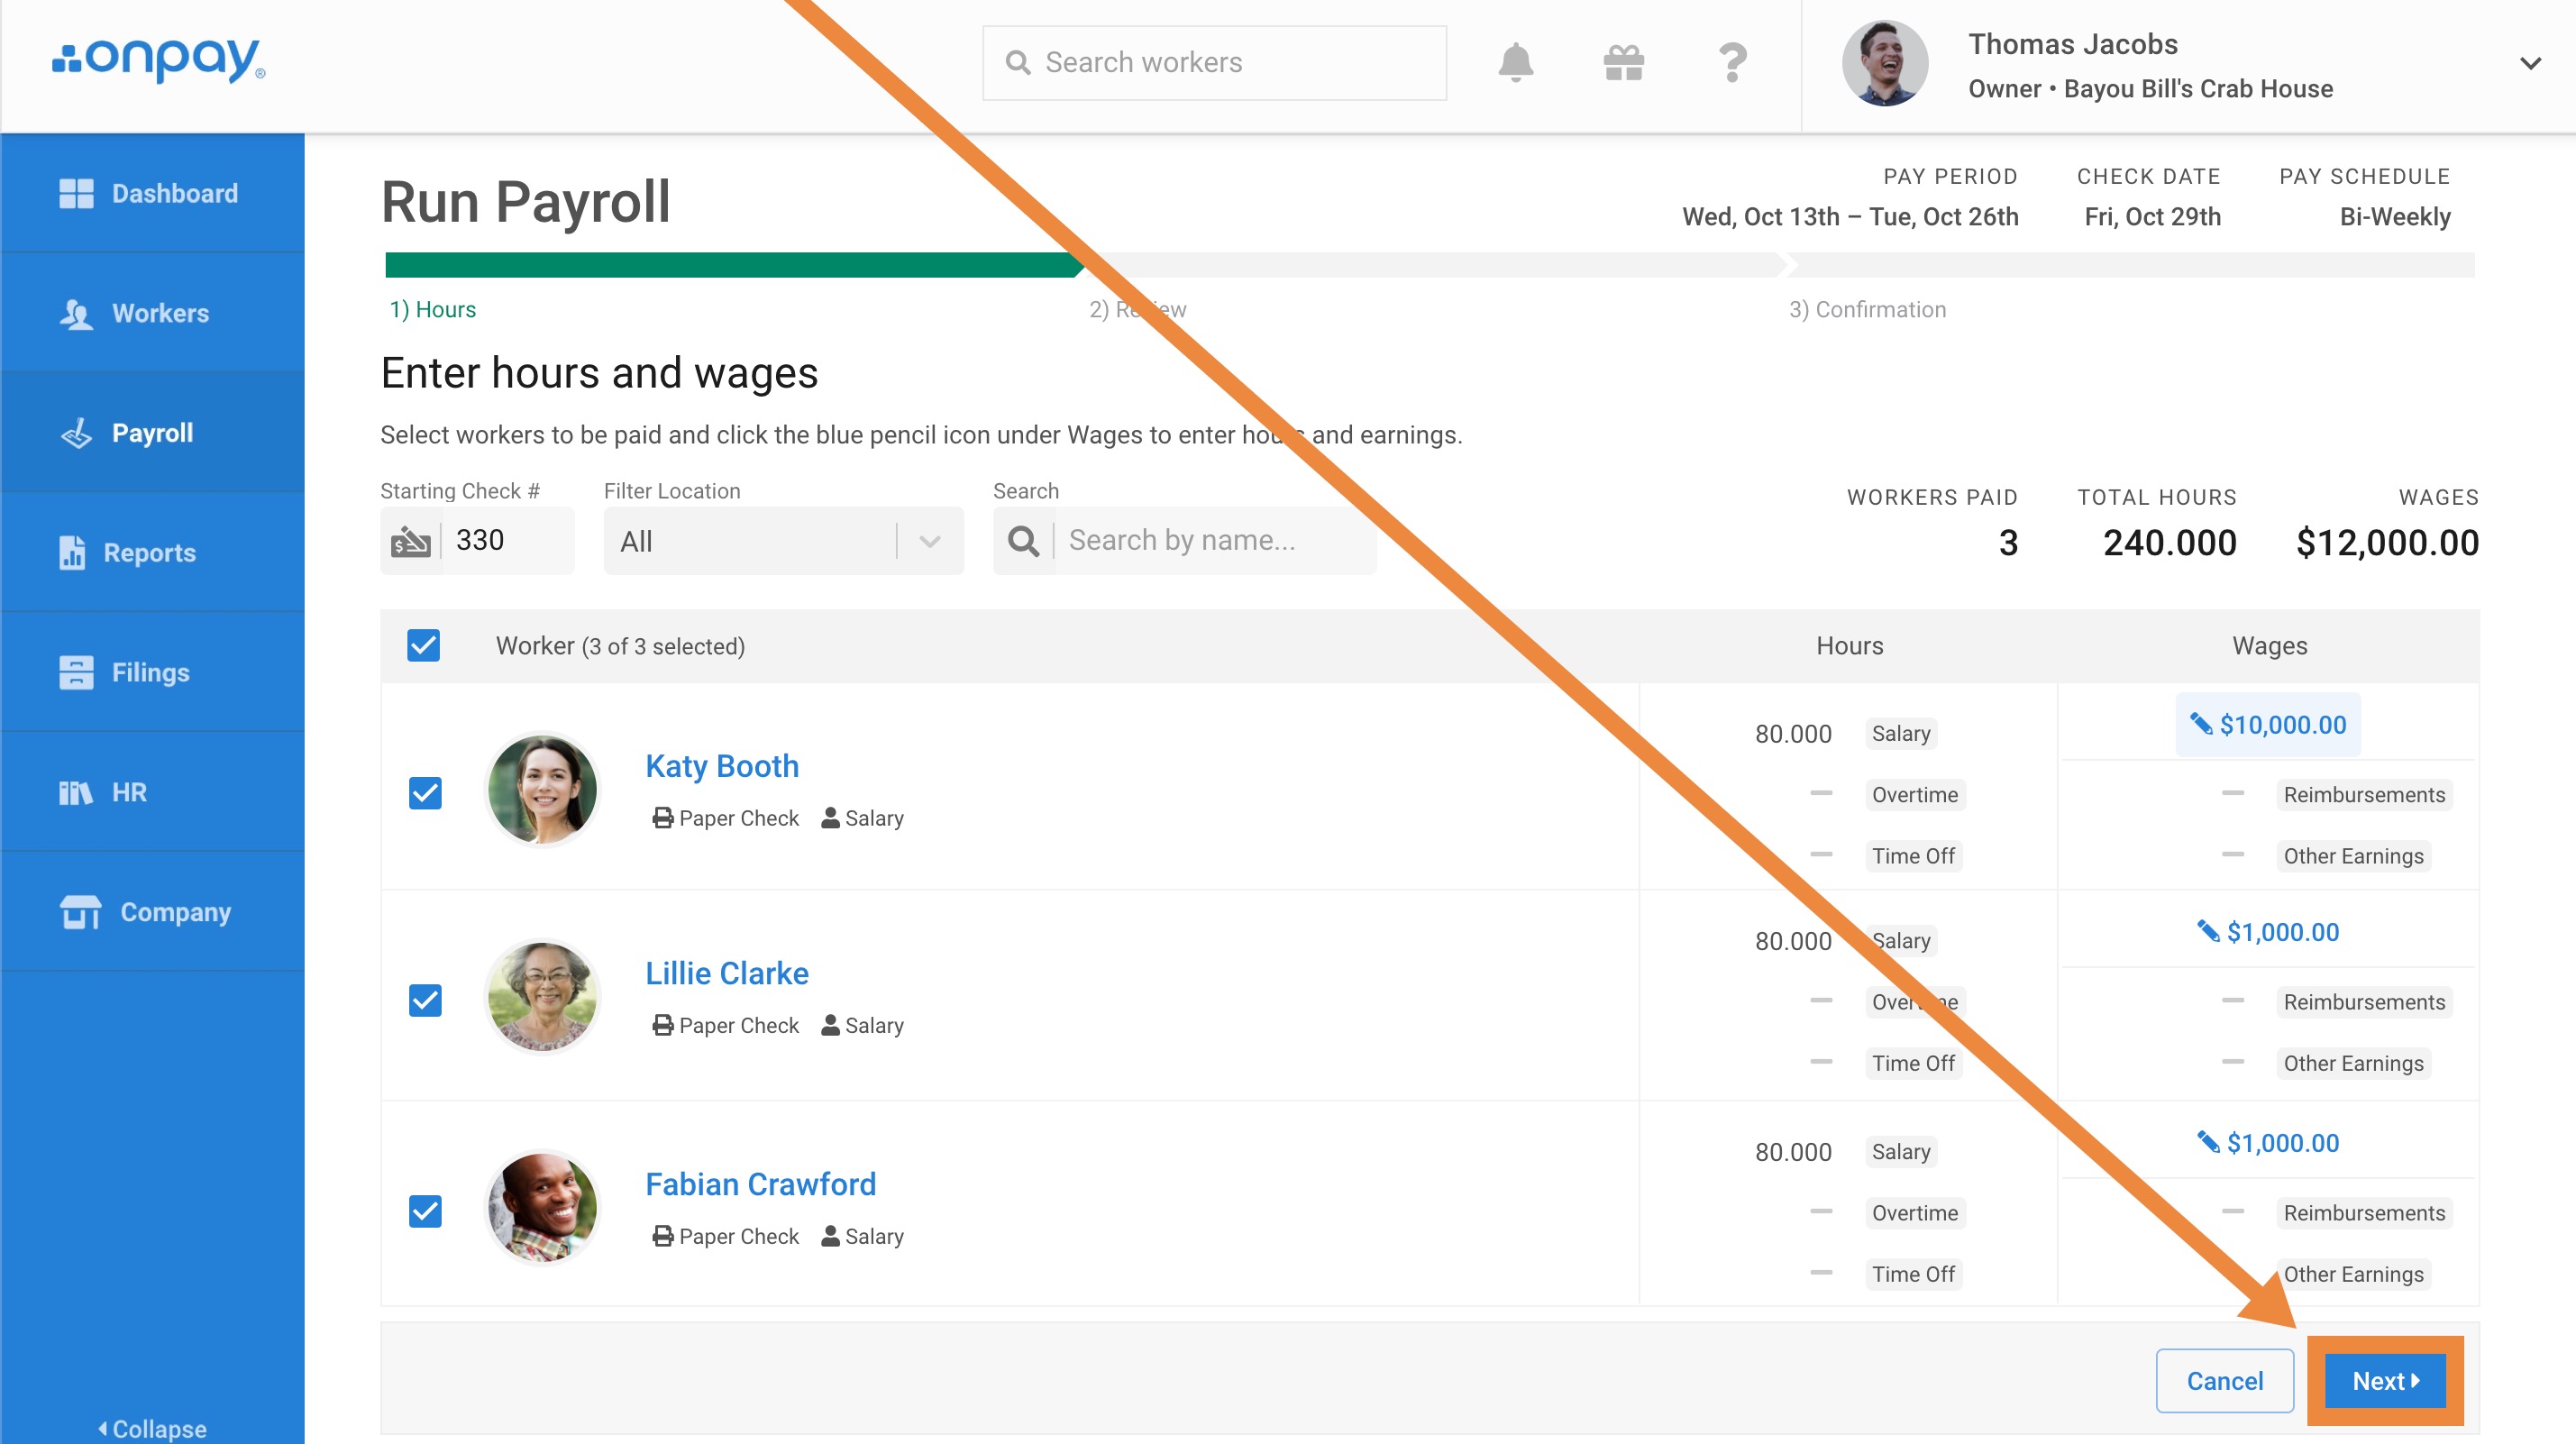Click the green payroll progress bar
This screenshot has width=2576, height=1444.
click(x=732, y=265)
